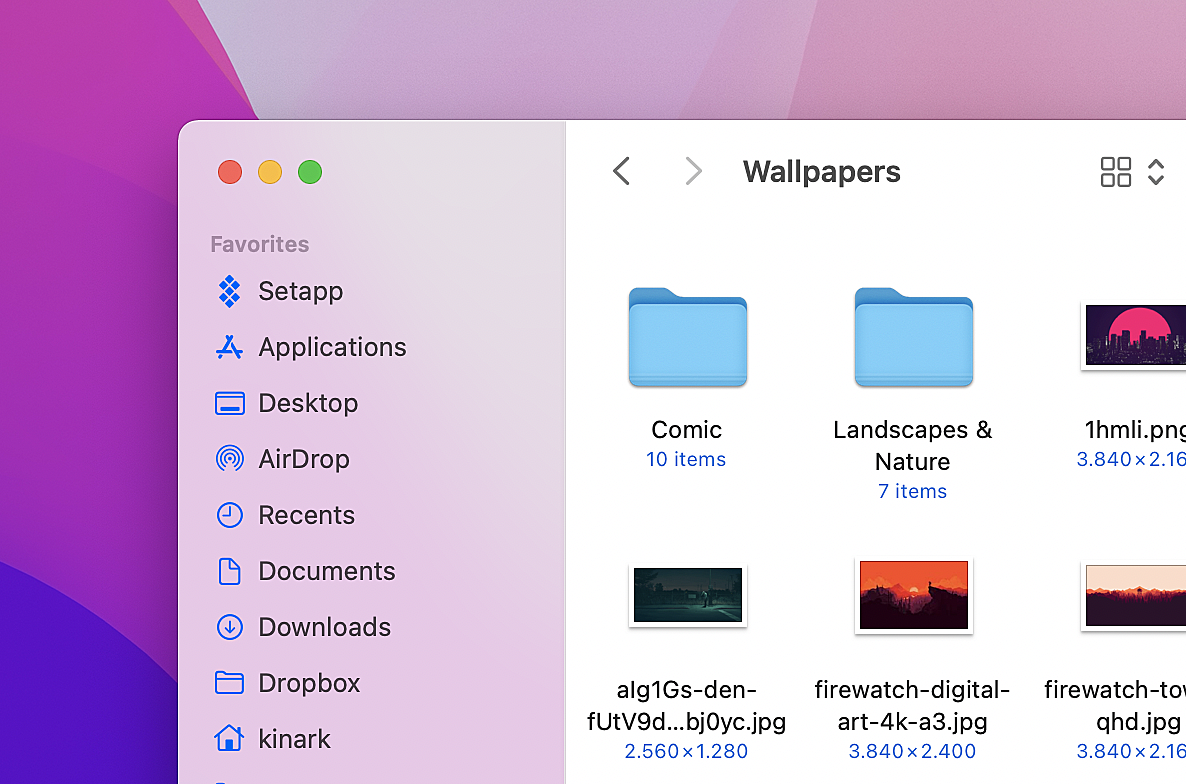Image resolution: width=1186 pixels, height=784 pixels.
Task: Switch to icon grid view
Action: tap(1116, 172)
